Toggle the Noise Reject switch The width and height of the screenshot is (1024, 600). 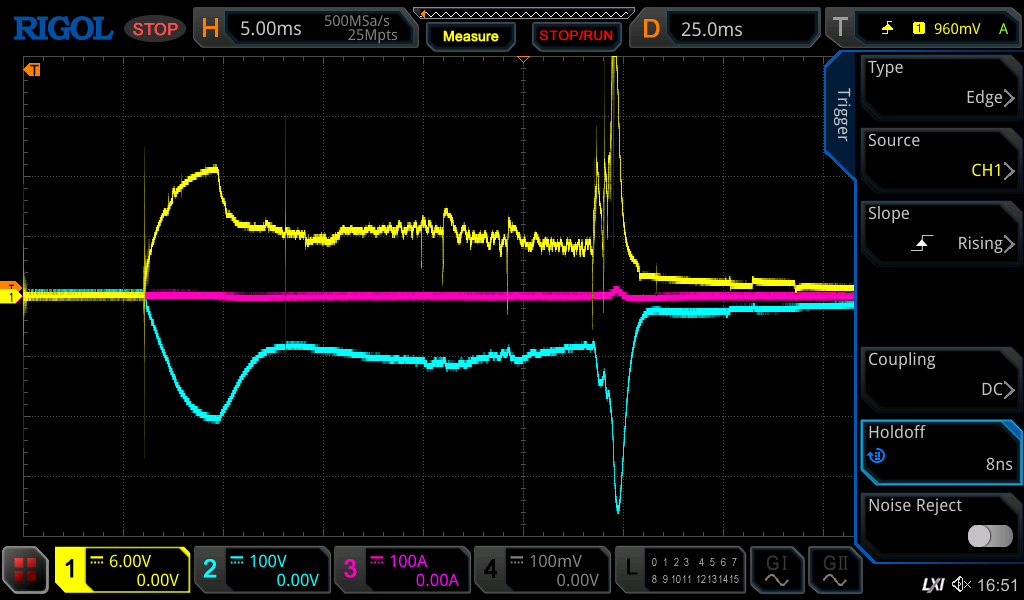coord(989,536)
